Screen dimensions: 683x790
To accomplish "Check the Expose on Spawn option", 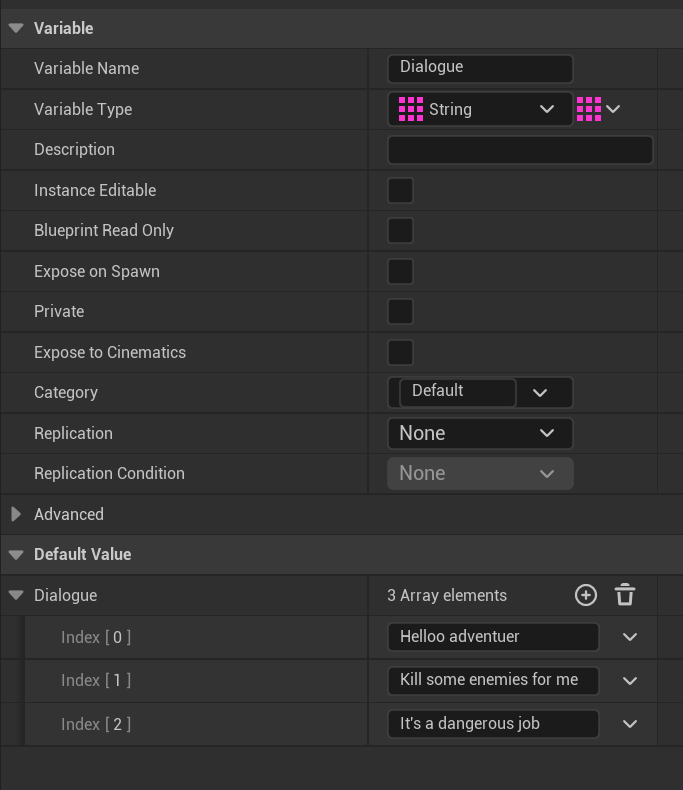I will click(400, 271).
